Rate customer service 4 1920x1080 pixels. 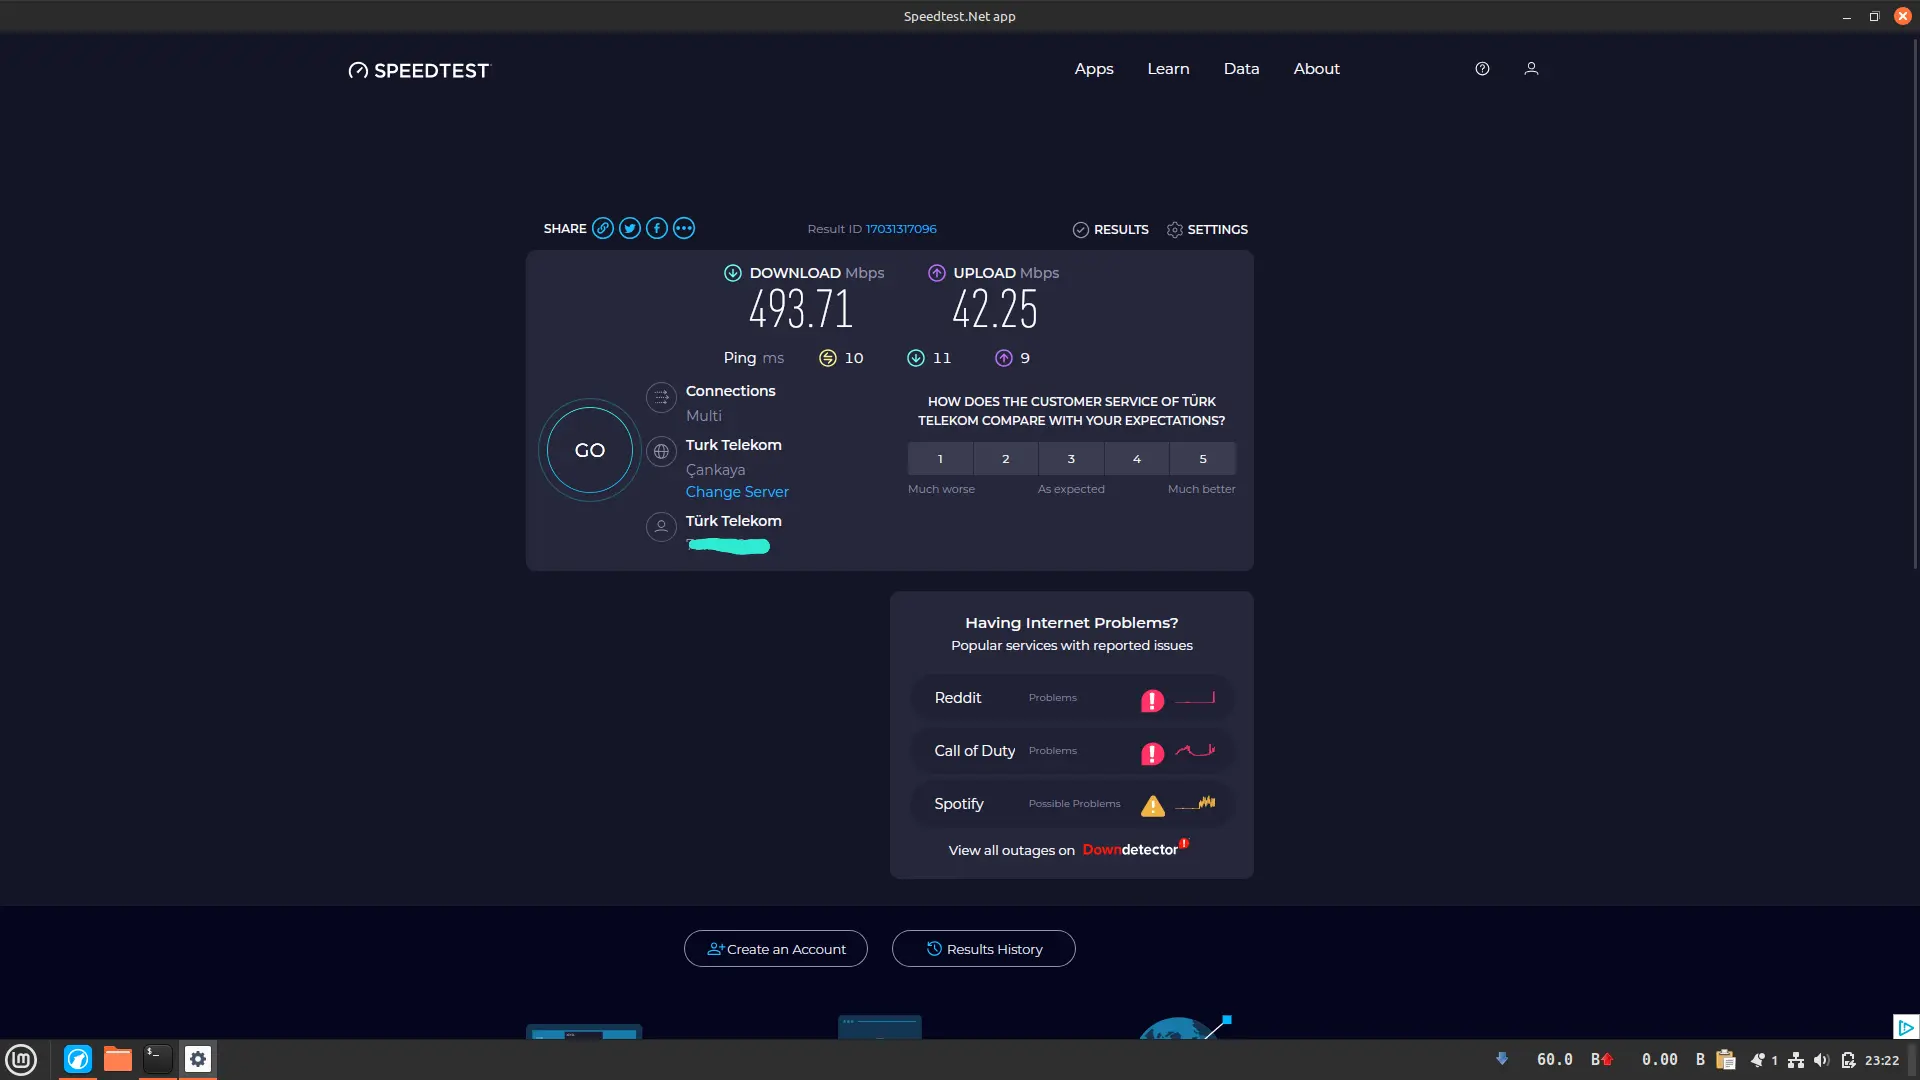coord(1137,459)
